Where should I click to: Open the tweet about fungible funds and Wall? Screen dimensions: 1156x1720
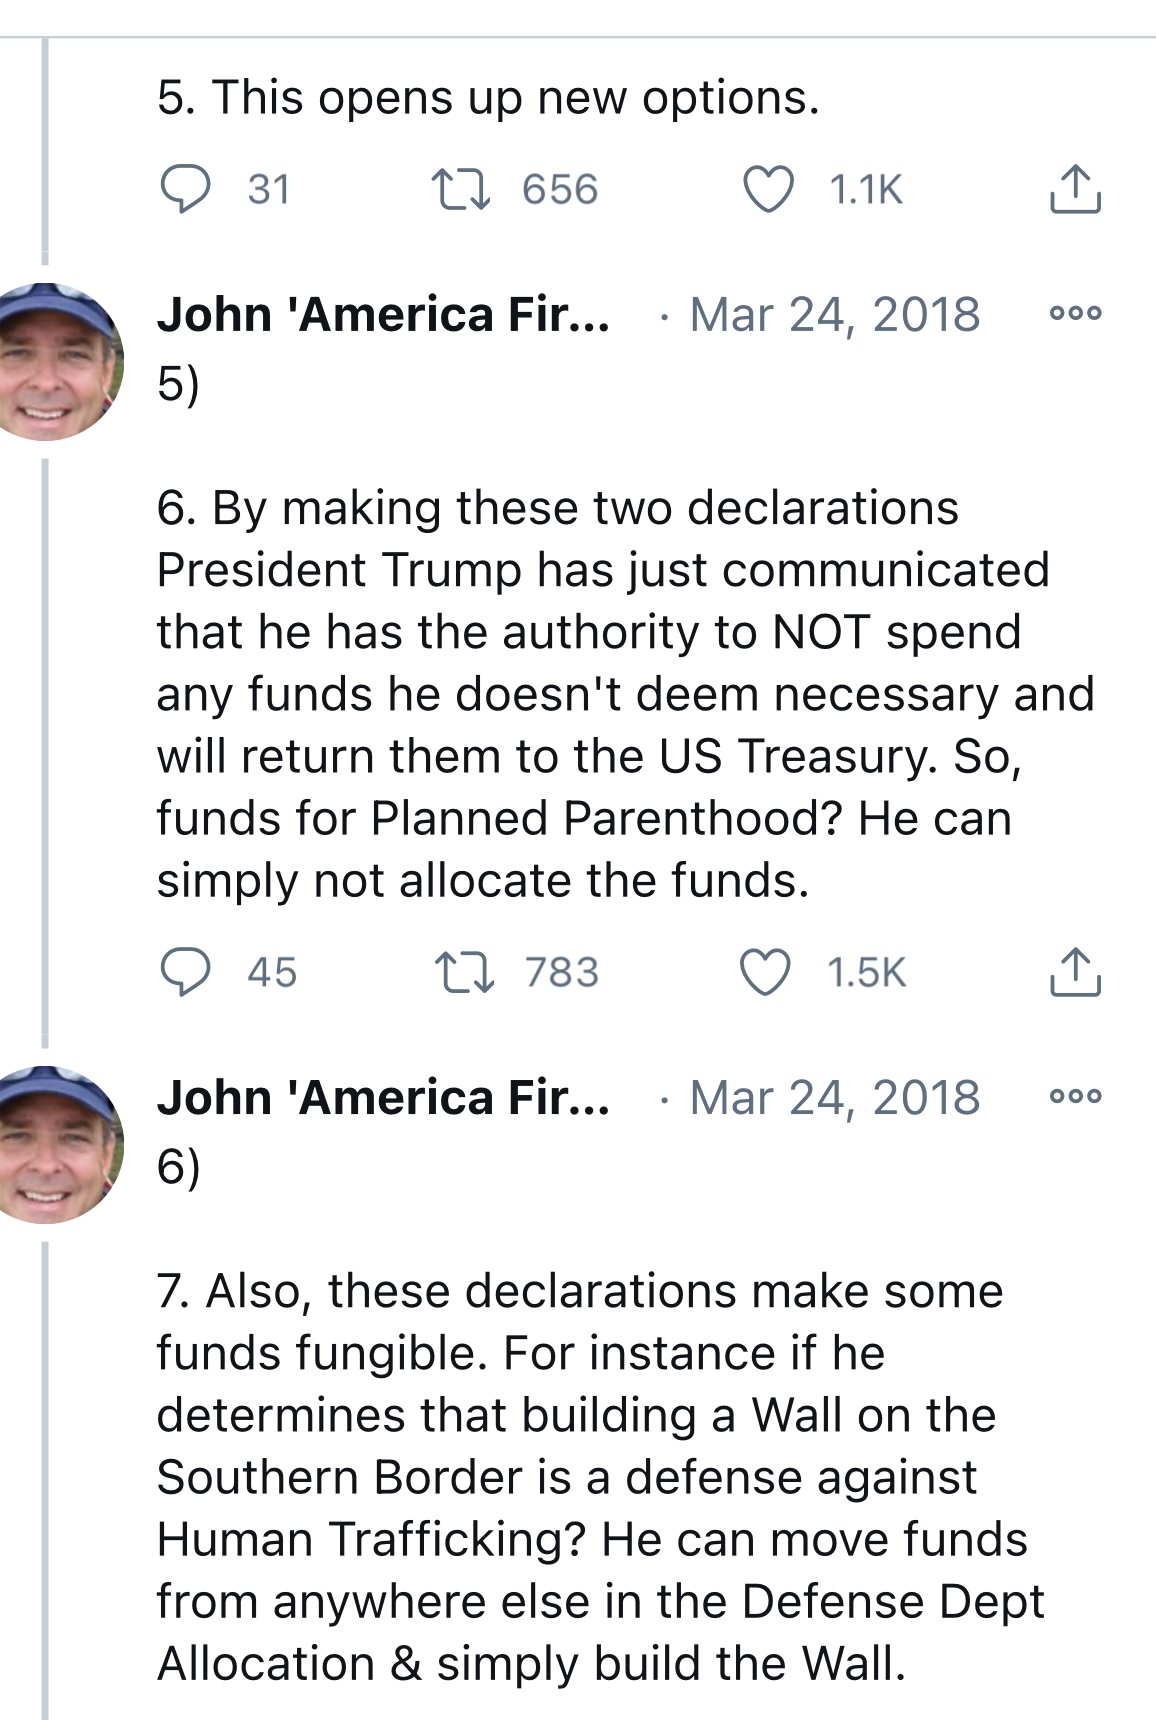600,1477
